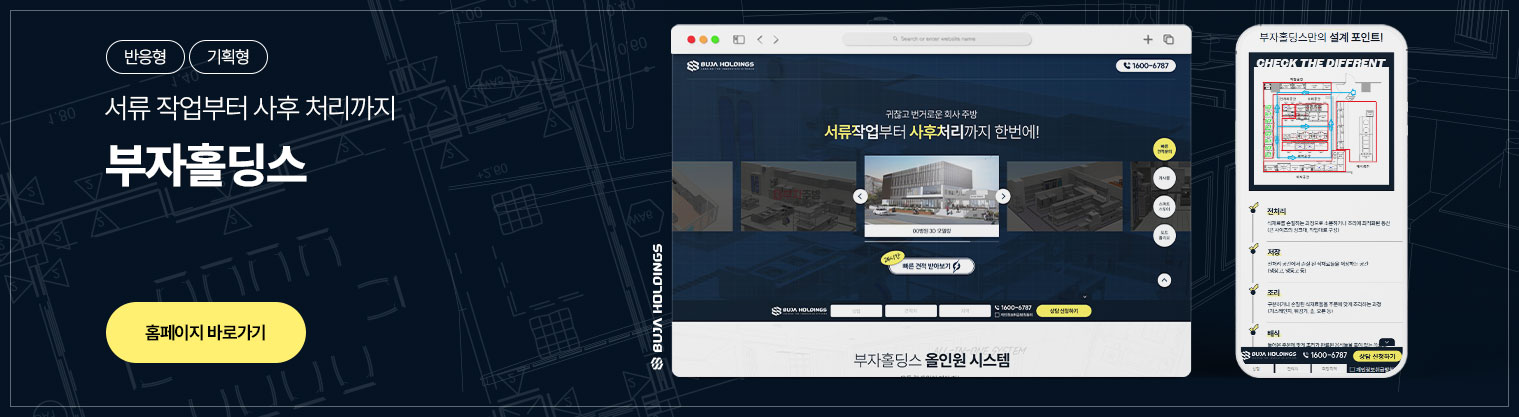Click the browser forward arrow
Image resolution: width=1519 pixels, height=417 pixels.
776,39
